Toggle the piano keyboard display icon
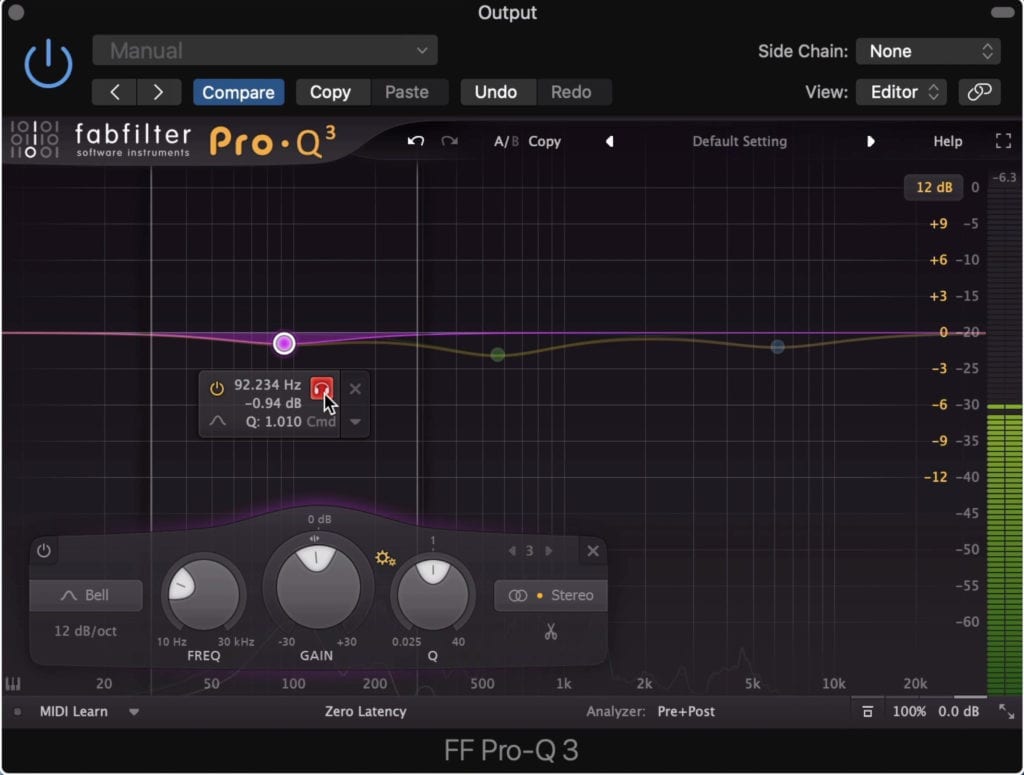Screen dimensions: 1024x775 (13, 684)
